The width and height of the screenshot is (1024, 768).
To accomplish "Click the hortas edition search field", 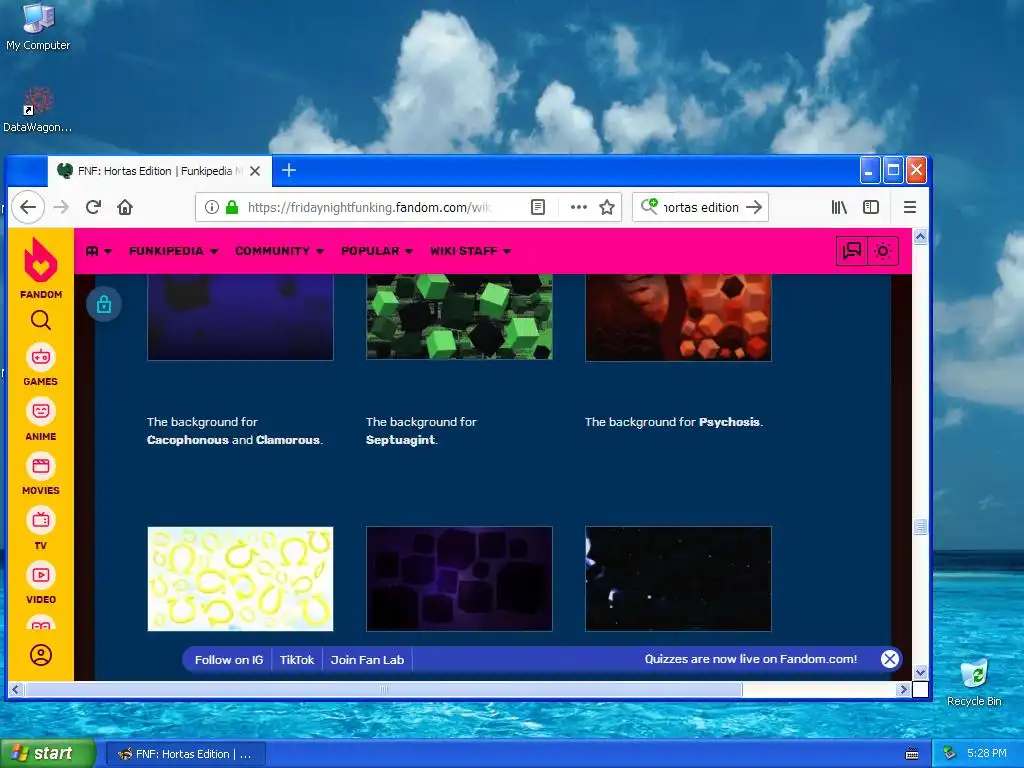I will pyautogui.click(x=701, y=208).
